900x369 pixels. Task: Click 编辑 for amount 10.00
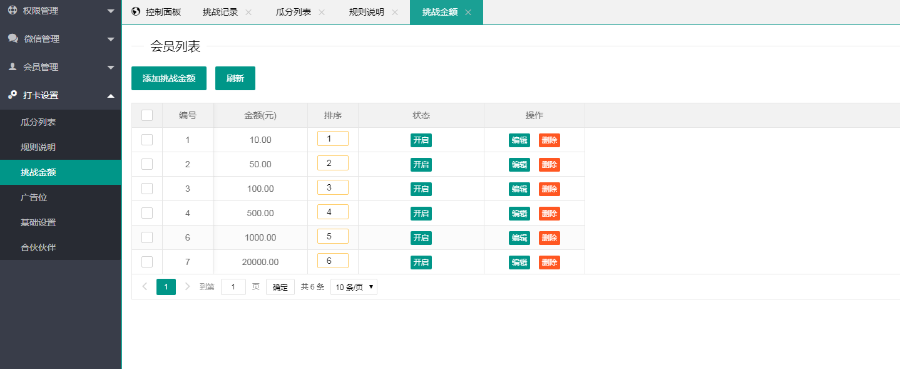tap(519, 140)
